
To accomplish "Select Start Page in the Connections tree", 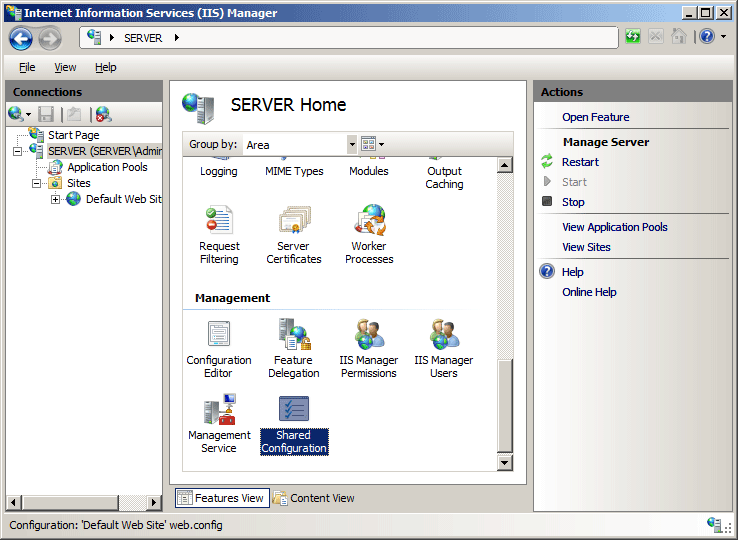I will tap(73, 135).
